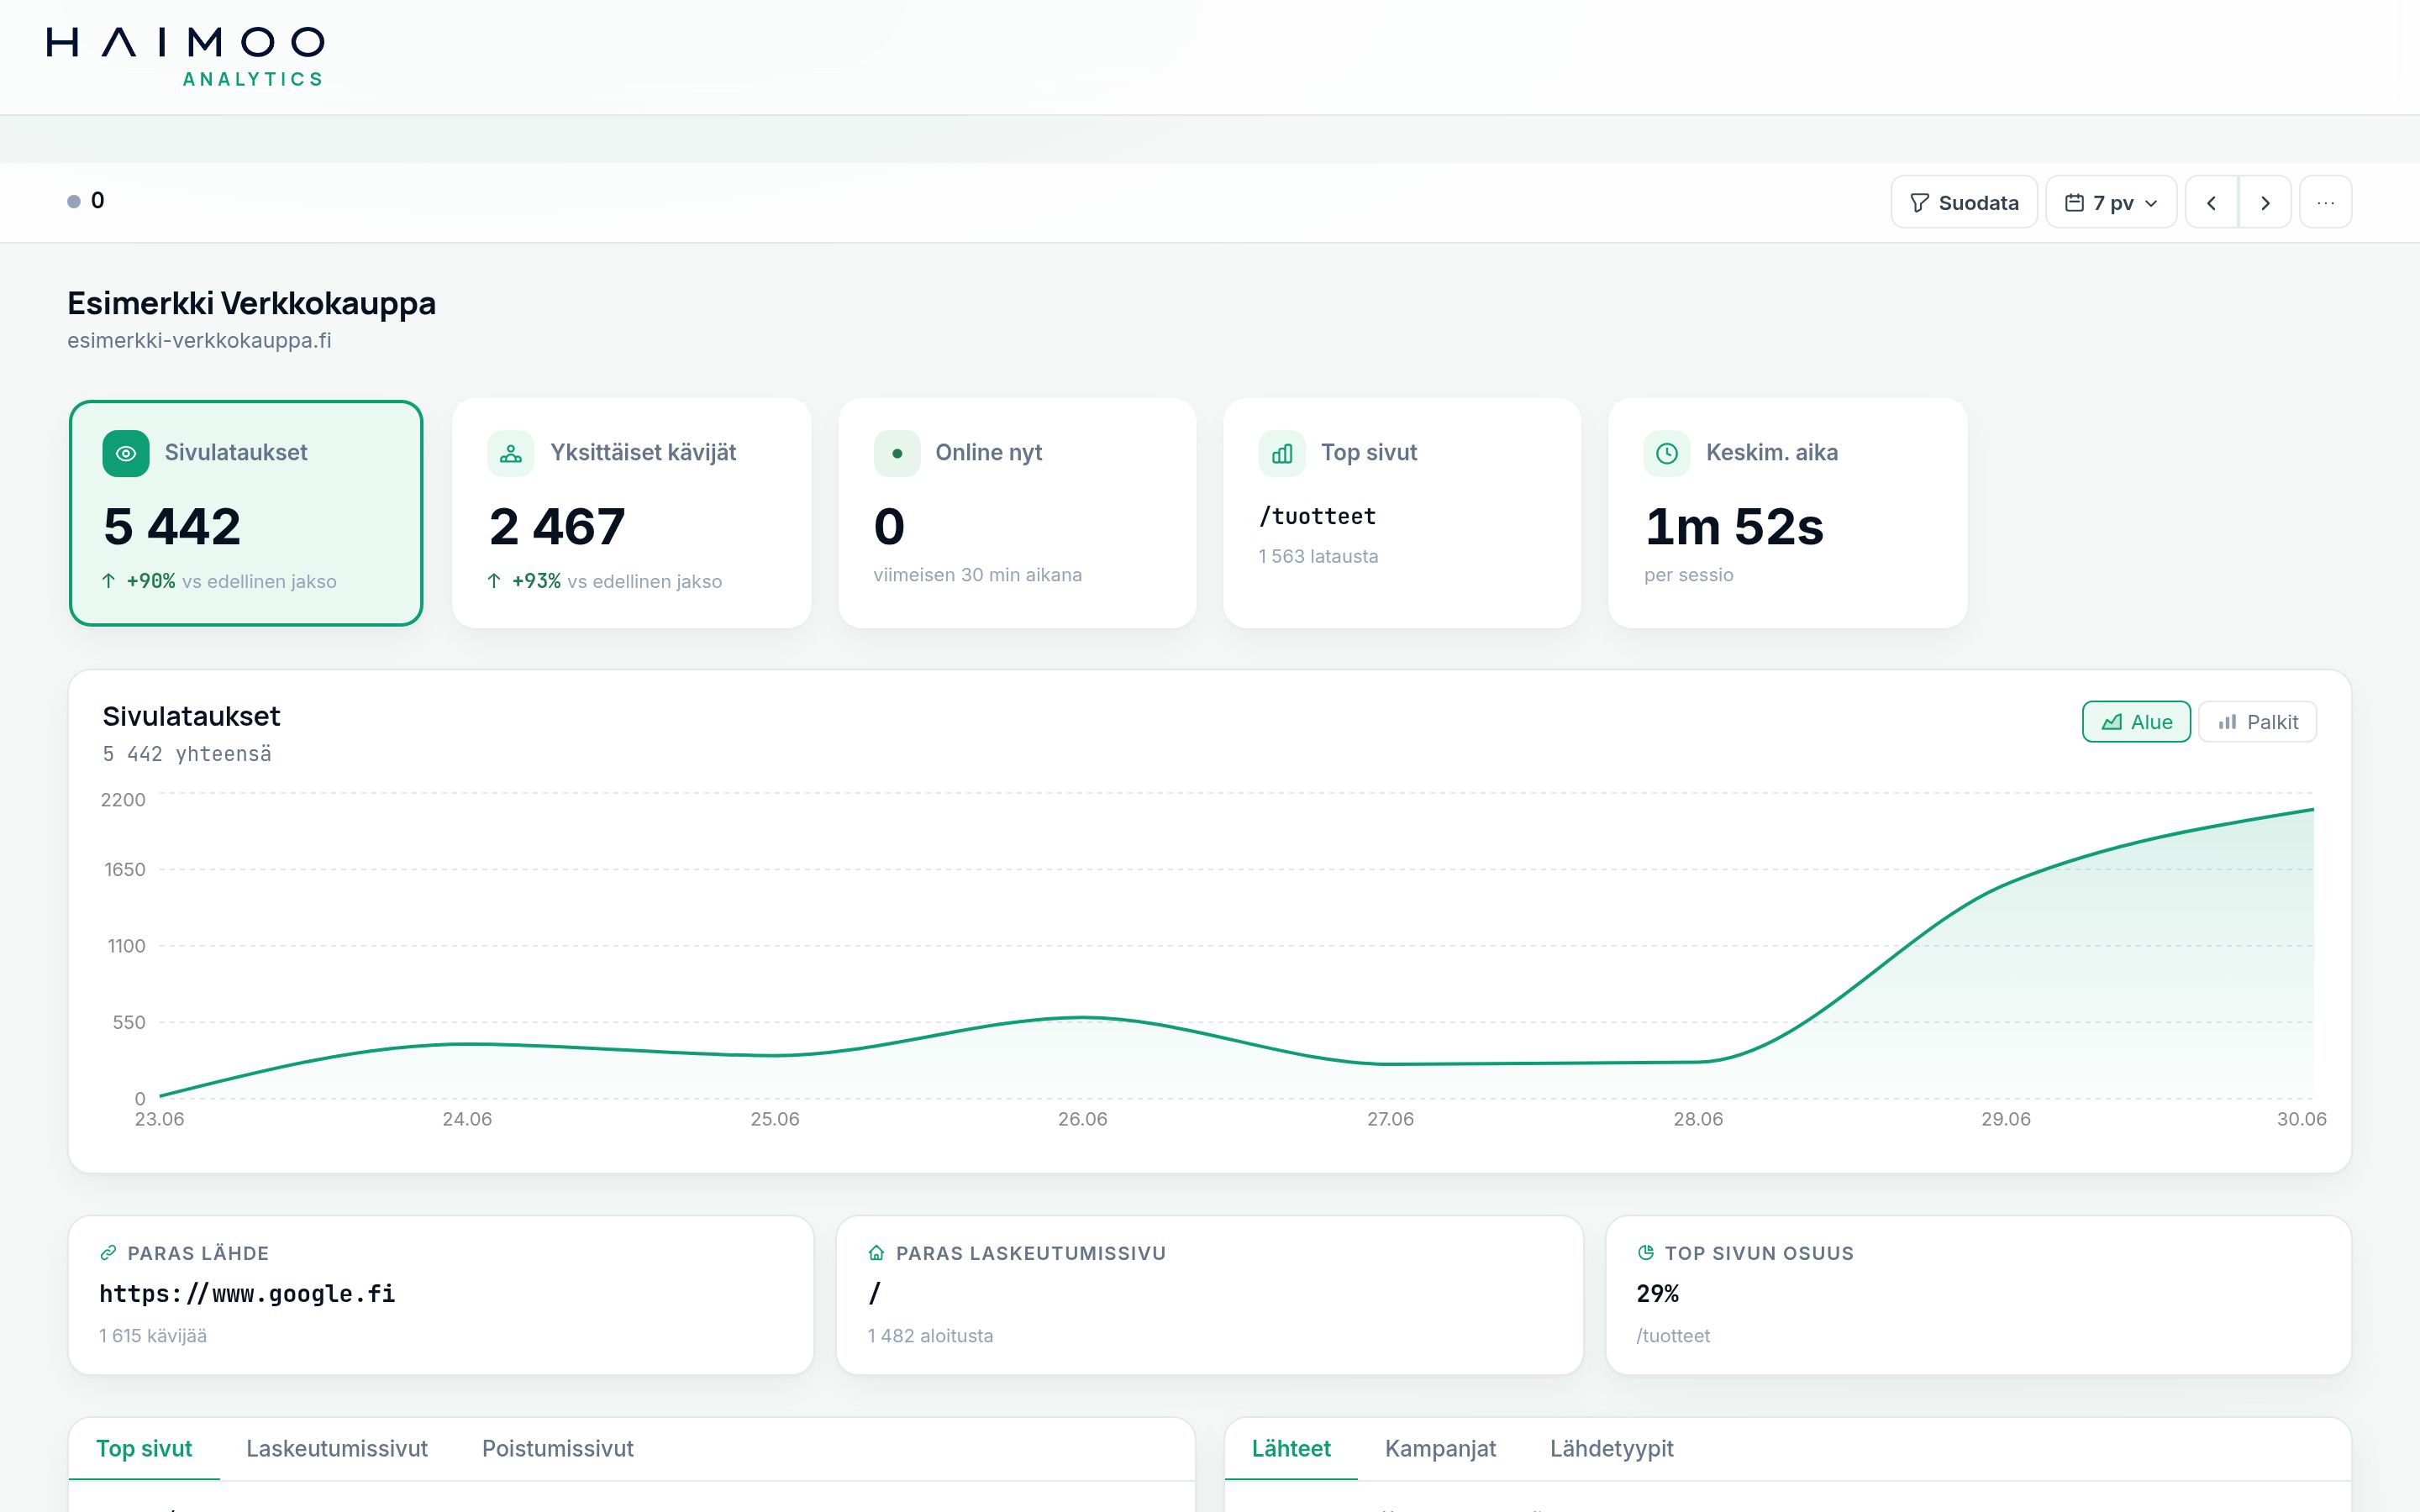
Task: Select the Sivulataukset metric card
Action: click(246, 514)
